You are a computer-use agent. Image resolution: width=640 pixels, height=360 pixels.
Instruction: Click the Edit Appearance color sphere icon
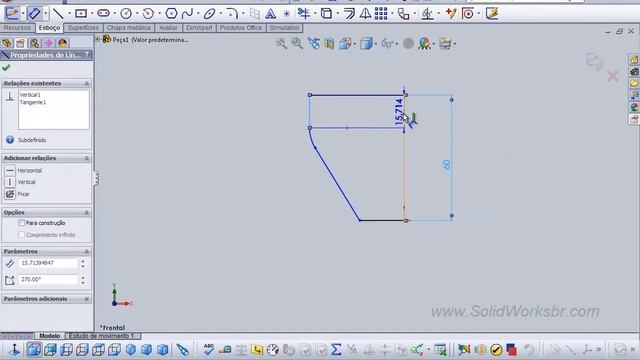pos(424,43)
